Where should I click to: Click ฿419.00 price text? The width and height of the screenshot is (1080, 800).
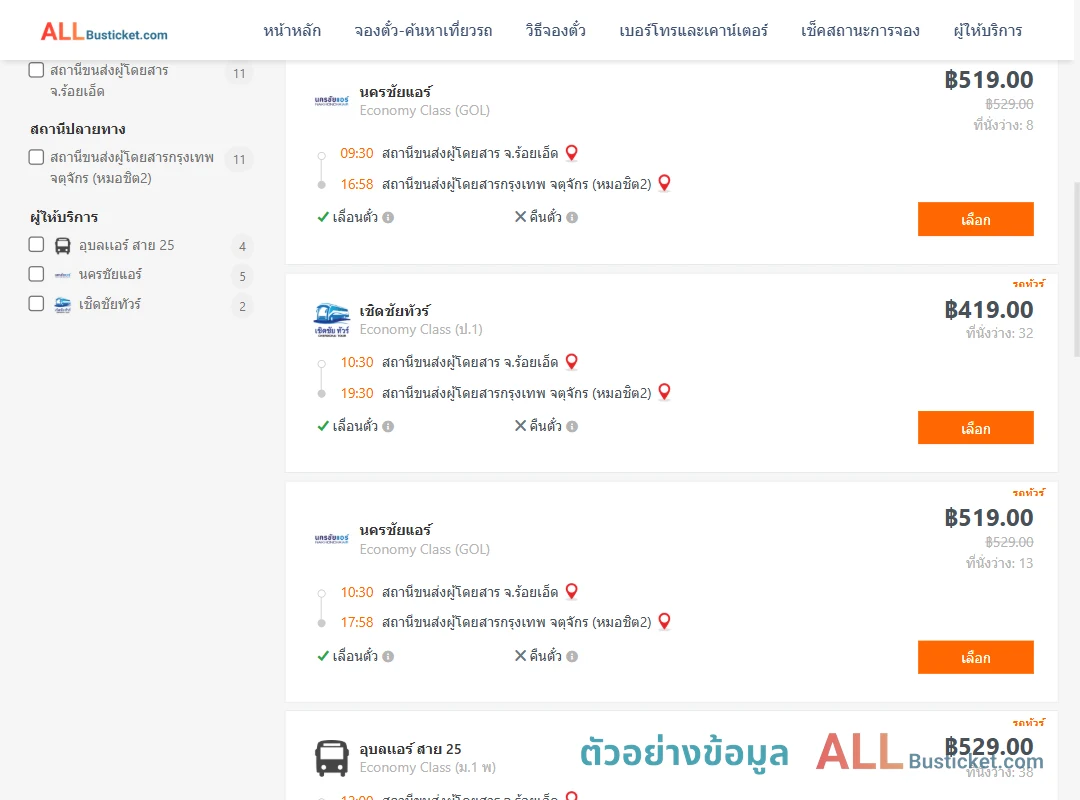click(x=988, y=310)
